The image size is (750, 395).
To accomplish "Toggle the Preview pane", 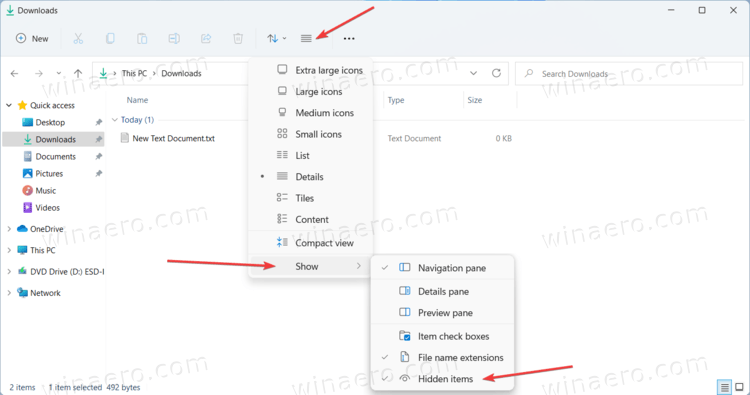I will [442, 313].
